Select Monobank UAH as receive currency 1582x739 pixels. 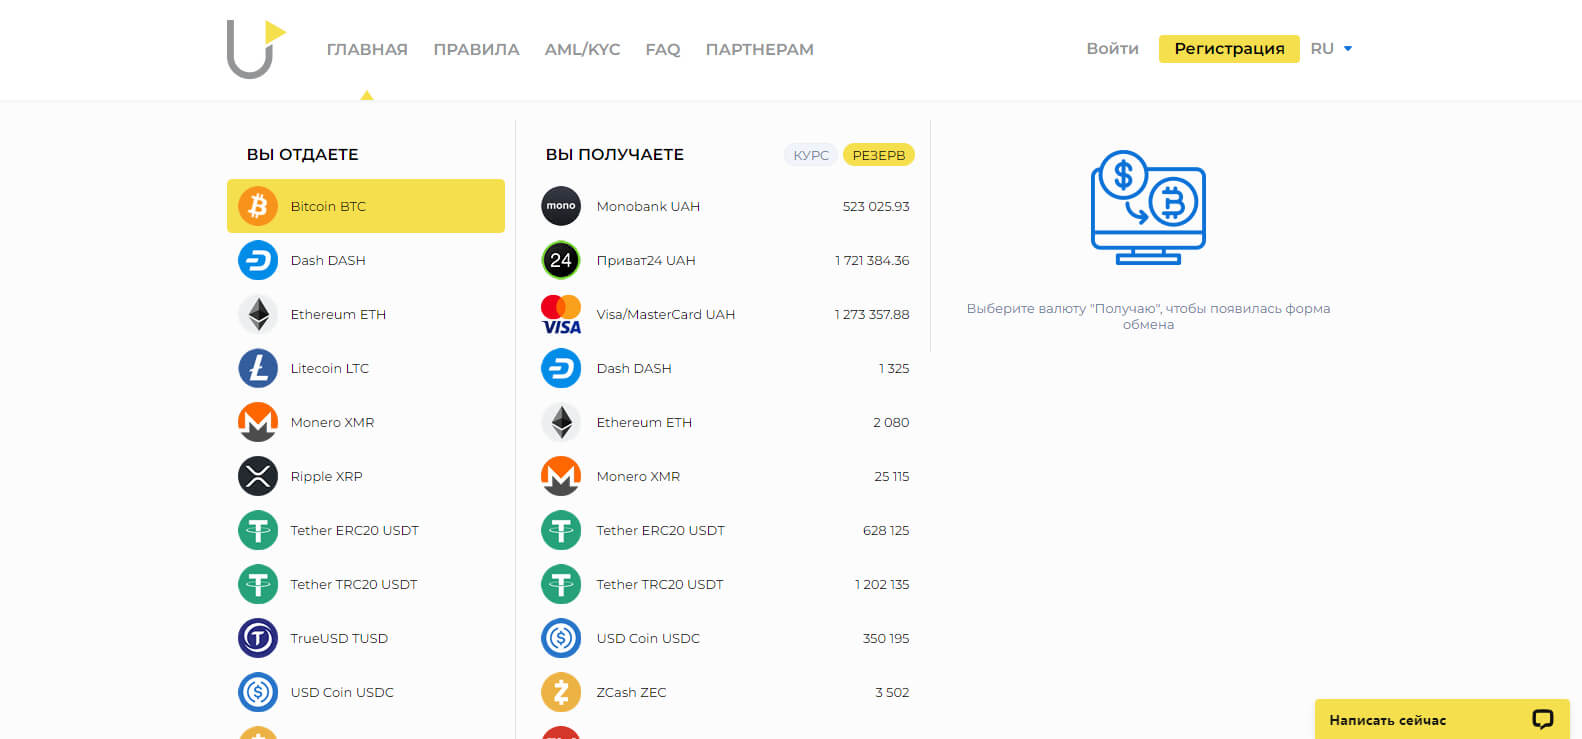tap(725, 206)
